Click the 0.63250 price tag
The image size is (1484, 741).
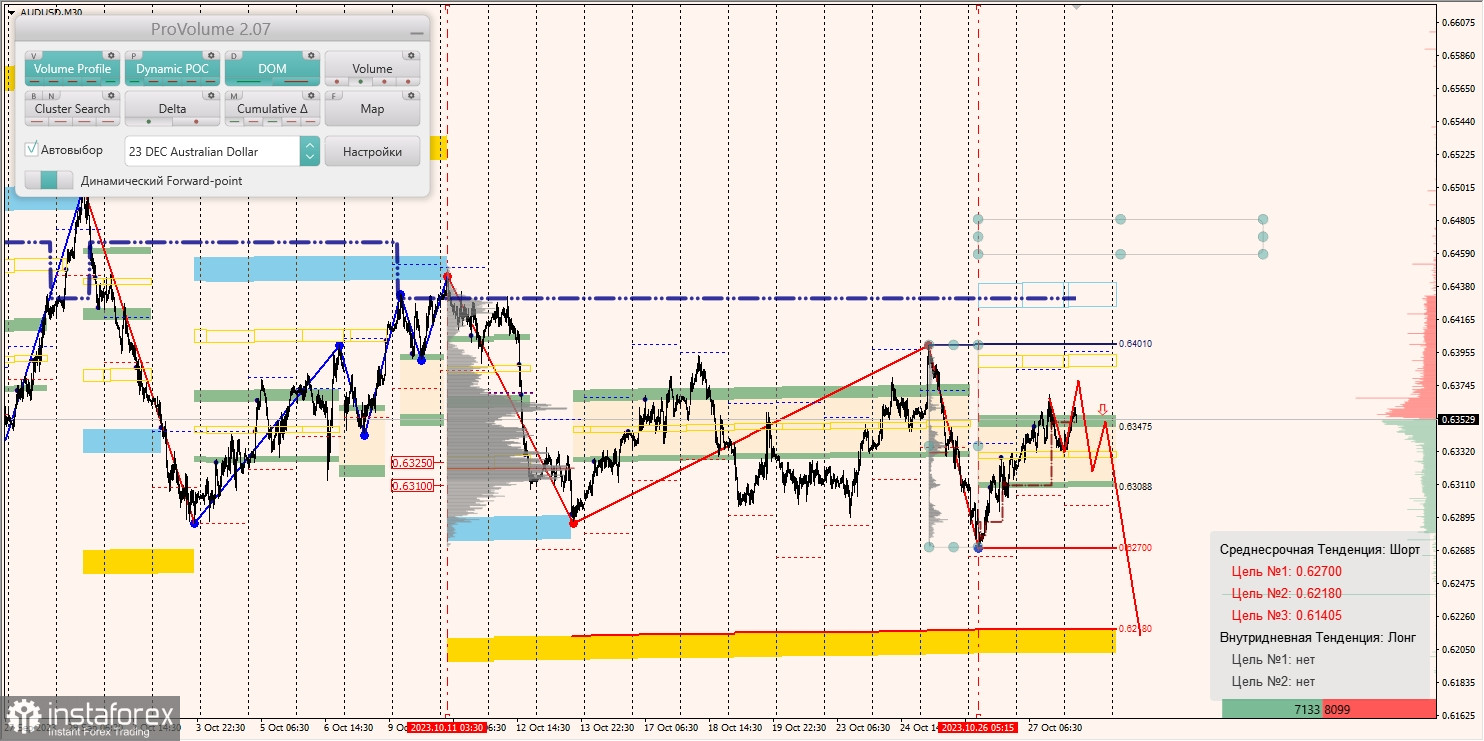(413, 463)
